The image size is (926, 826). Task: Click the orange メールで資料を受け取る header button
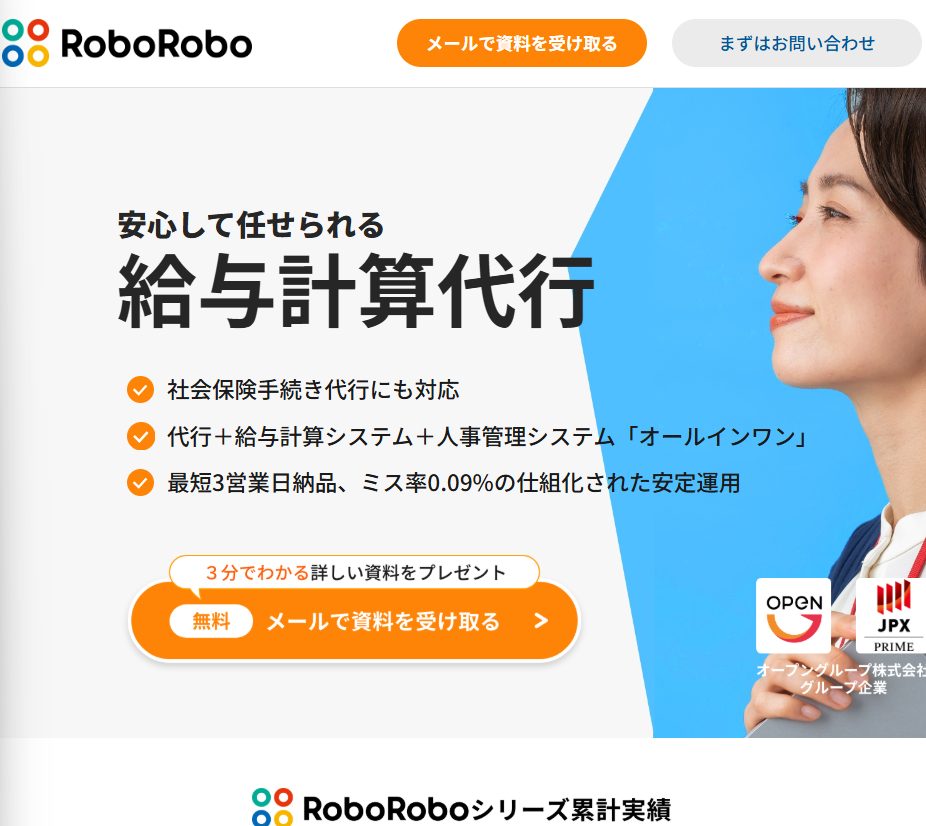521,43
